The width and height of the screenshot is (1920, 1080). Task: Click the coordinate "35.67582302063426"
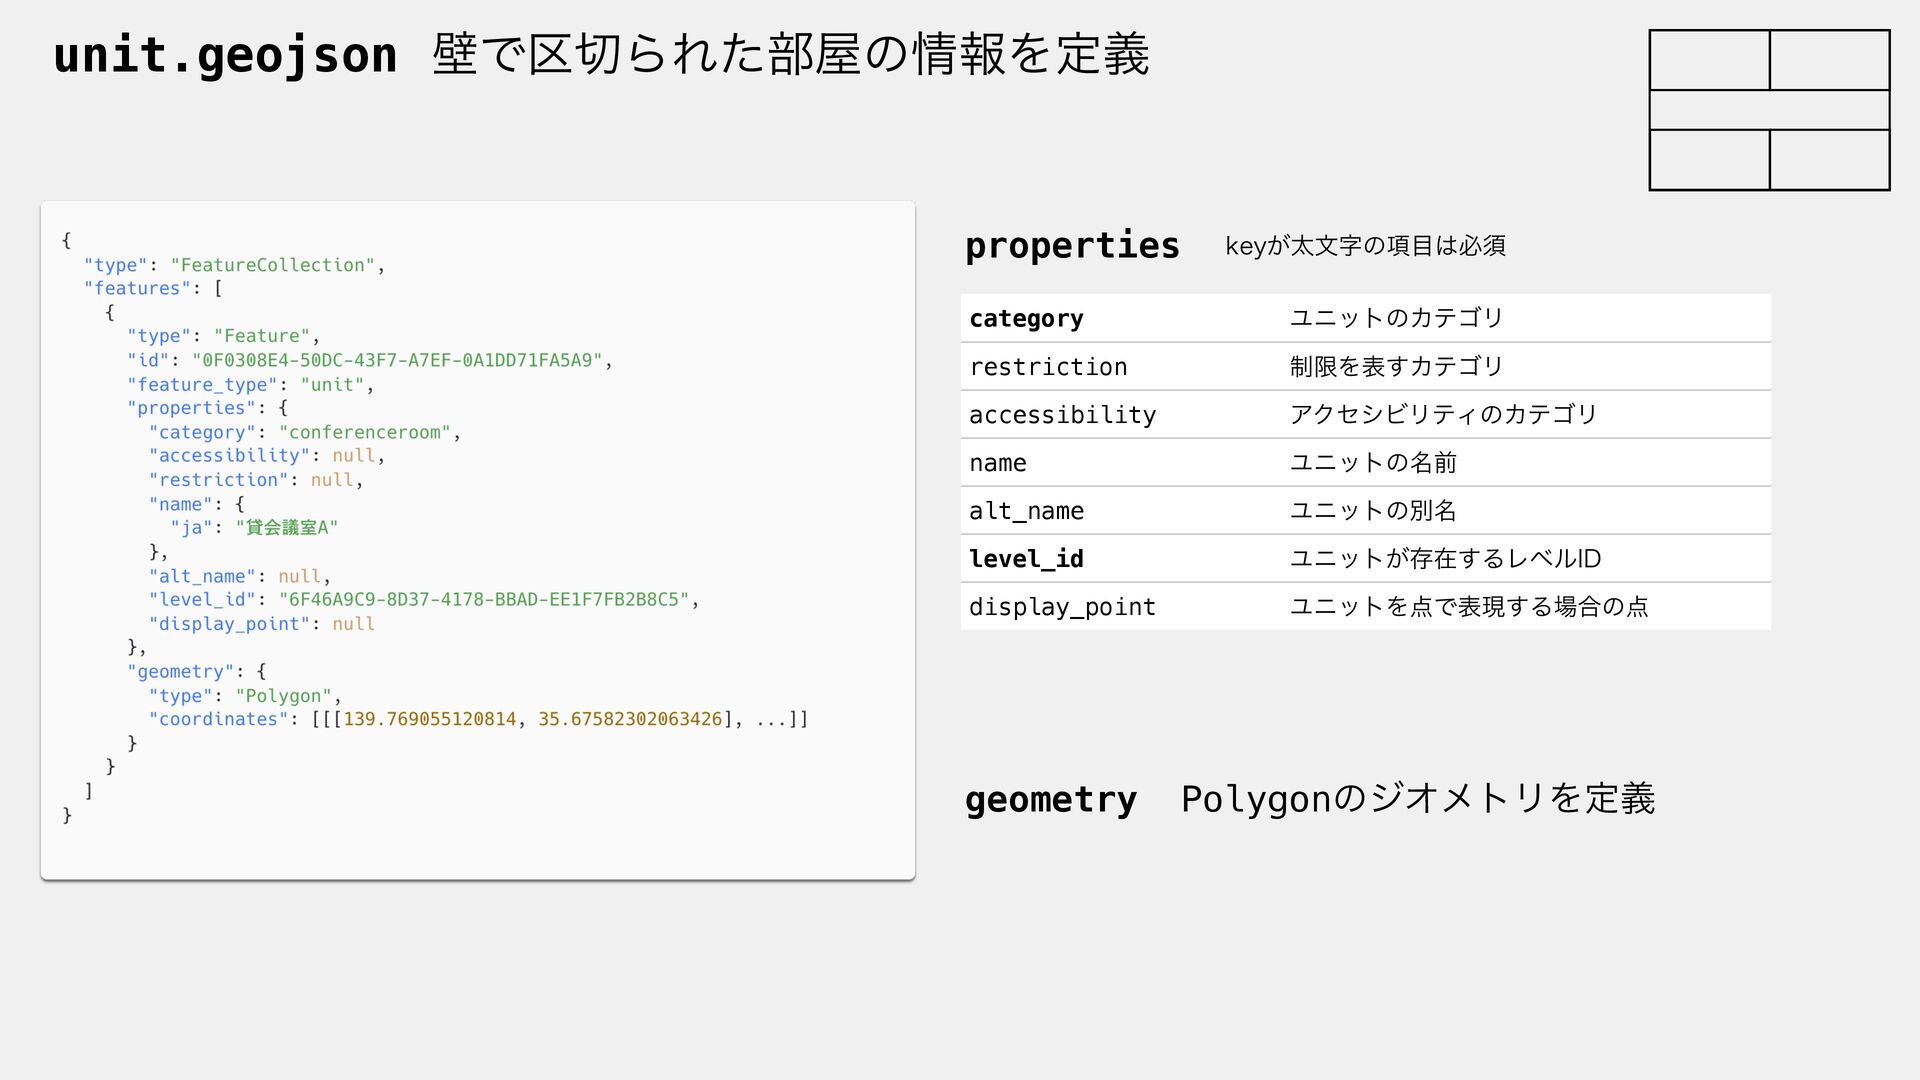coord(630,719)
